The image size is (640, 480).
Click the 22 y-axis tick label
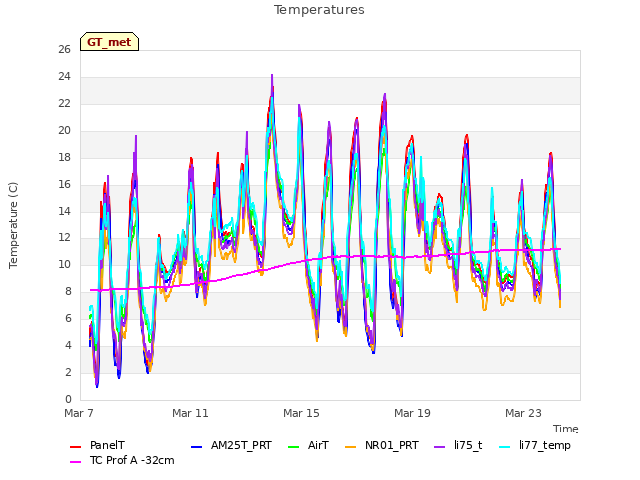[64, 104]
